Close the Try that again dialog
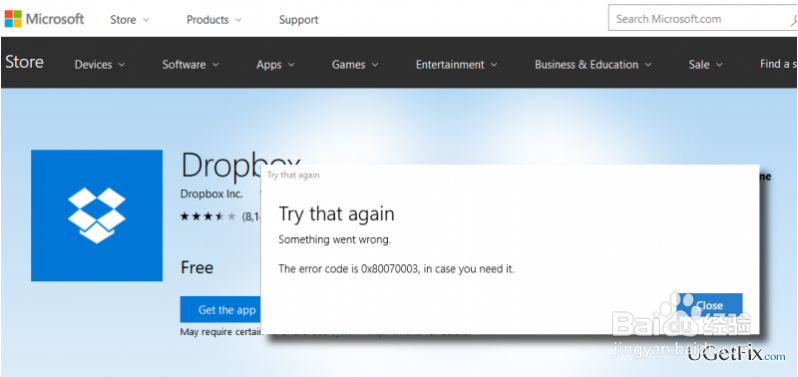Image resolution: width=798 pixels, height=377 pixels. click(709, 305)
